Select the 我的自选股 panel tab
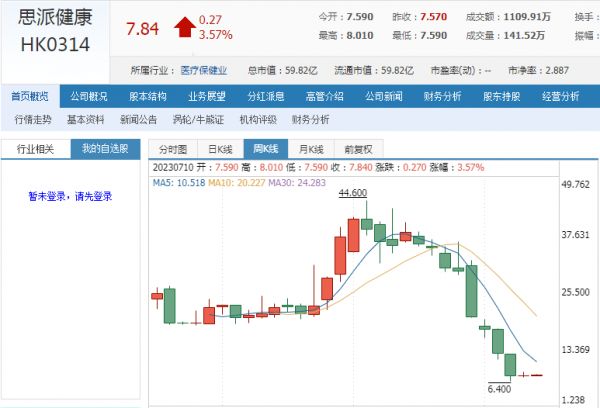This screenshot has width=600, height=408. tap(105, 148)
